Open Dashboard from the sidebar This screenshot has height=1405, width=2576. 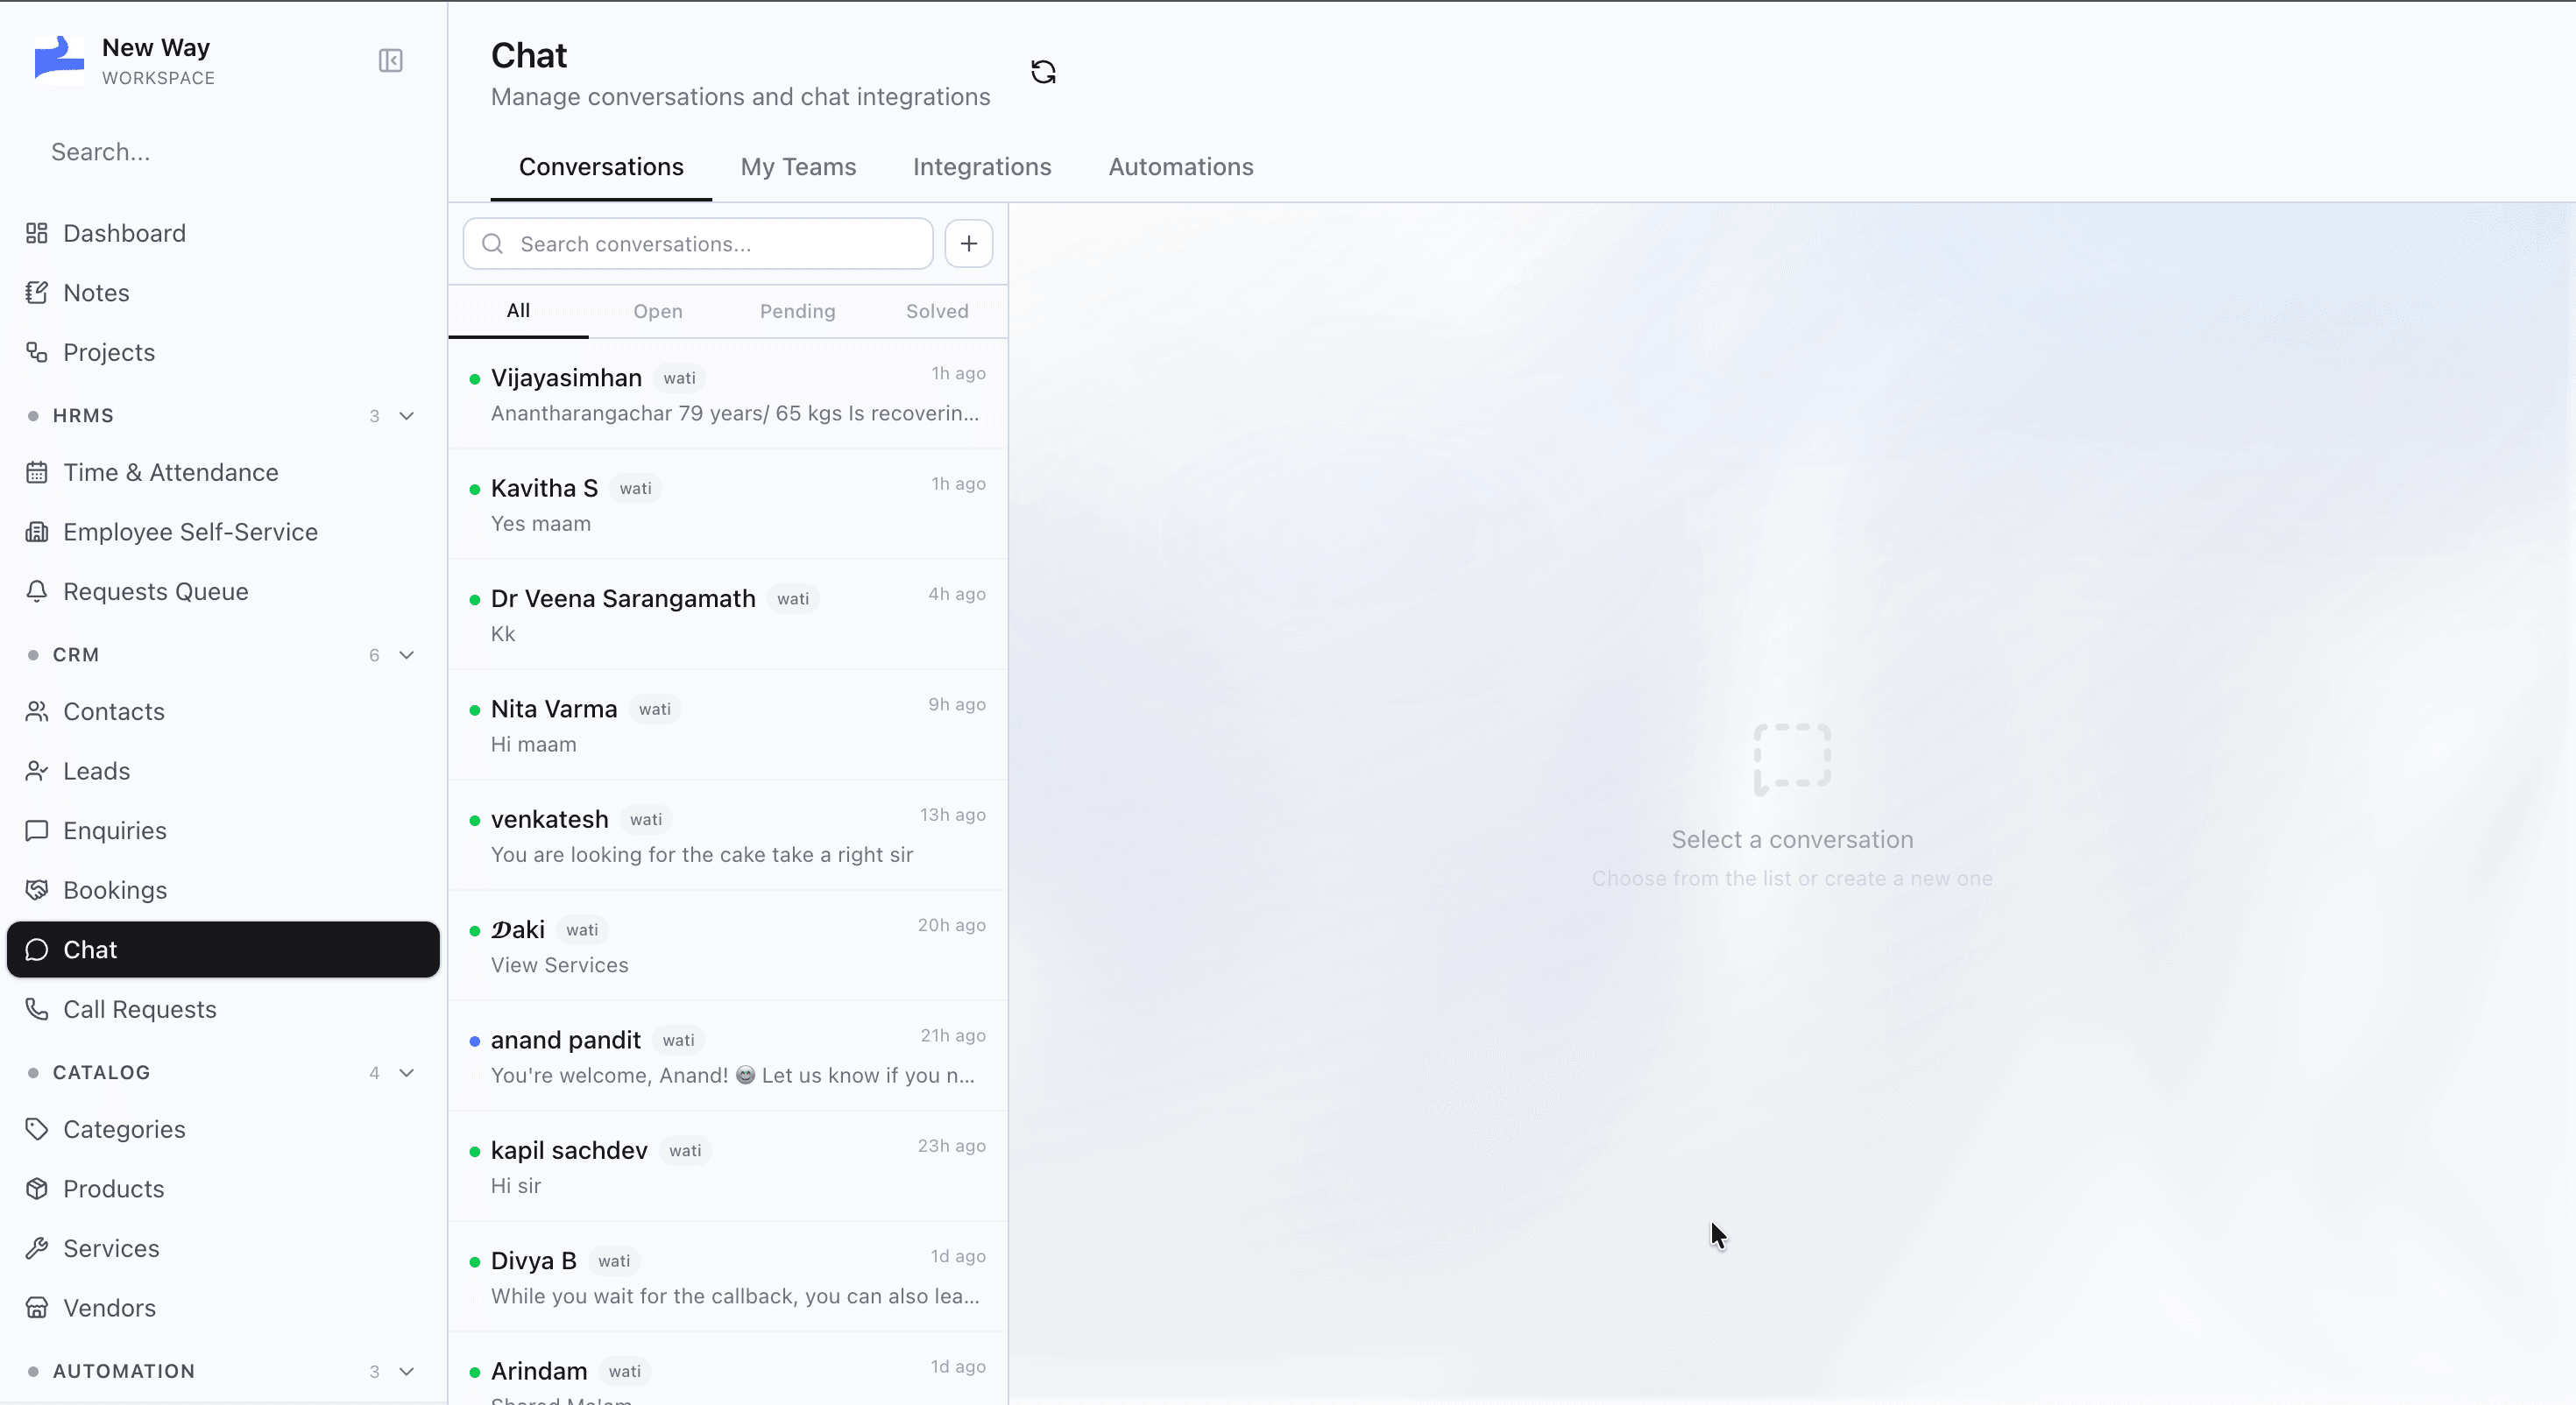point(223,234)
